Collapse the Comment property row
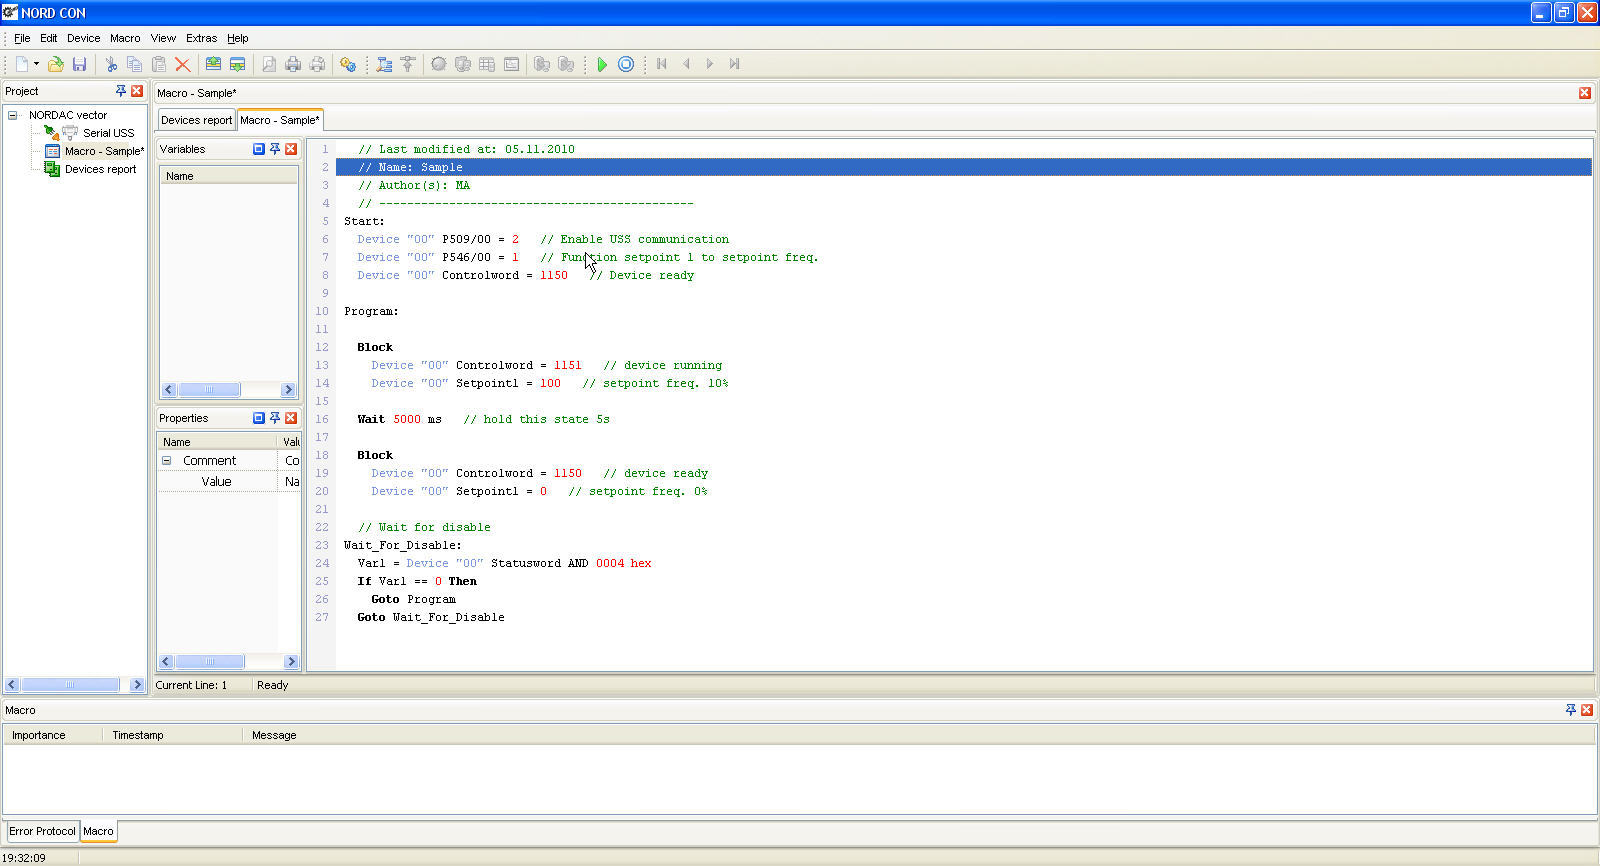Viewport: 1600px width, 866px height. 166,461
